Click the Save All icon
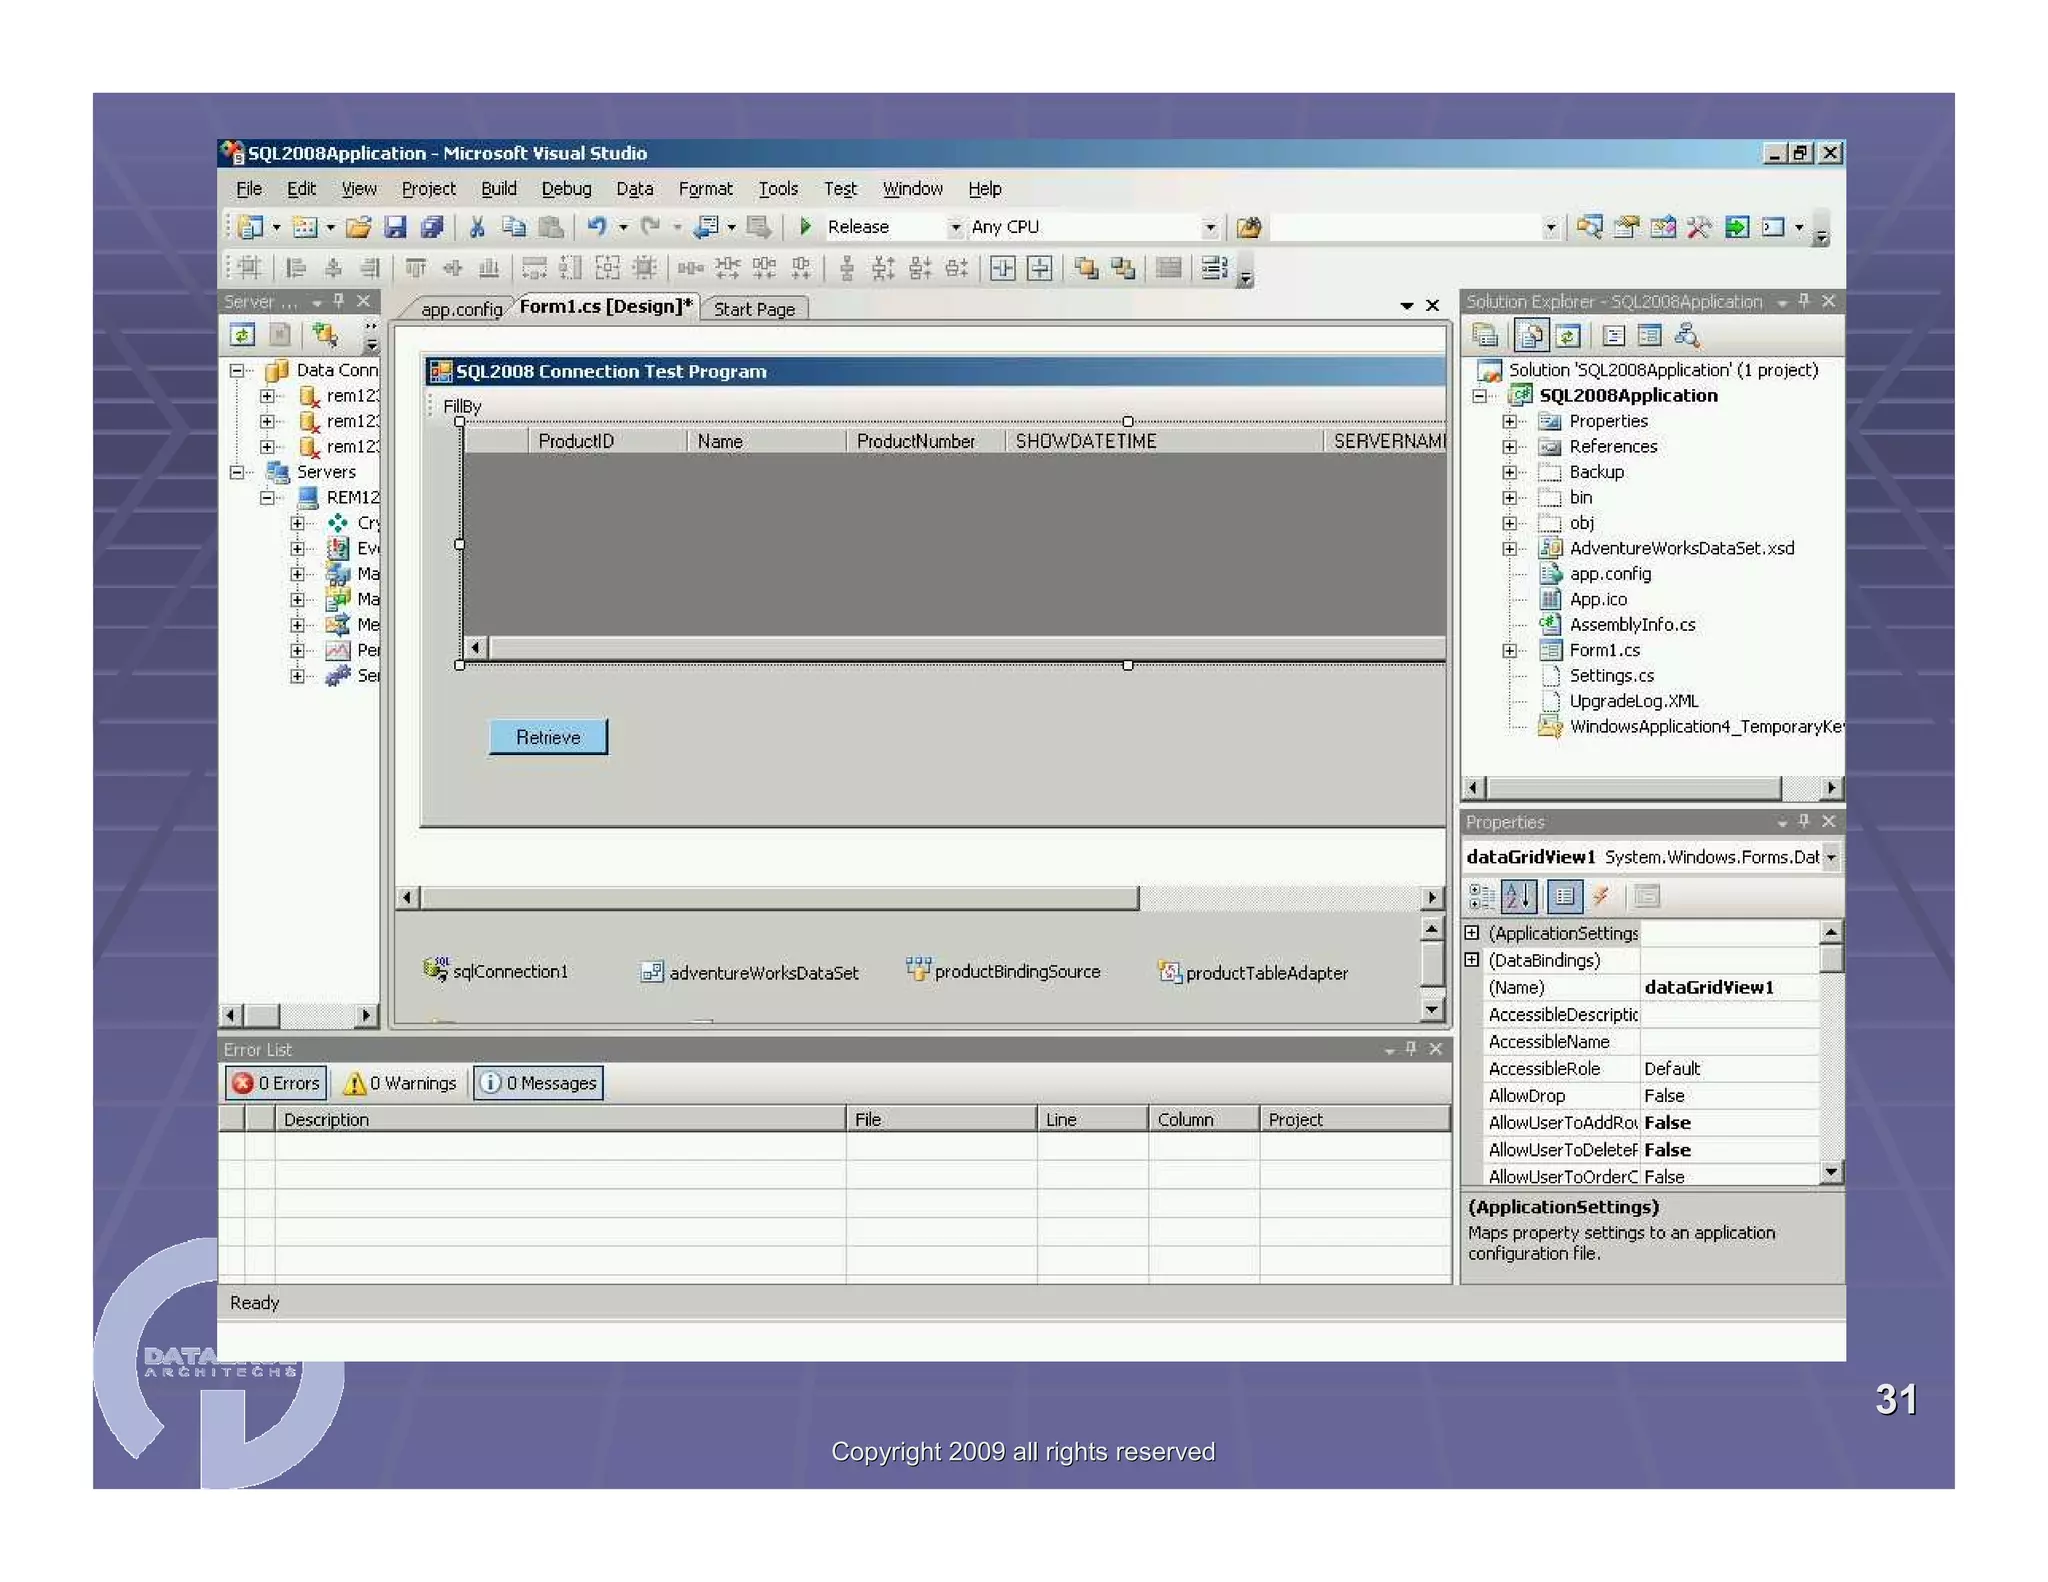The height and width of the screenshot is (1582, 2048). (432, 227)
